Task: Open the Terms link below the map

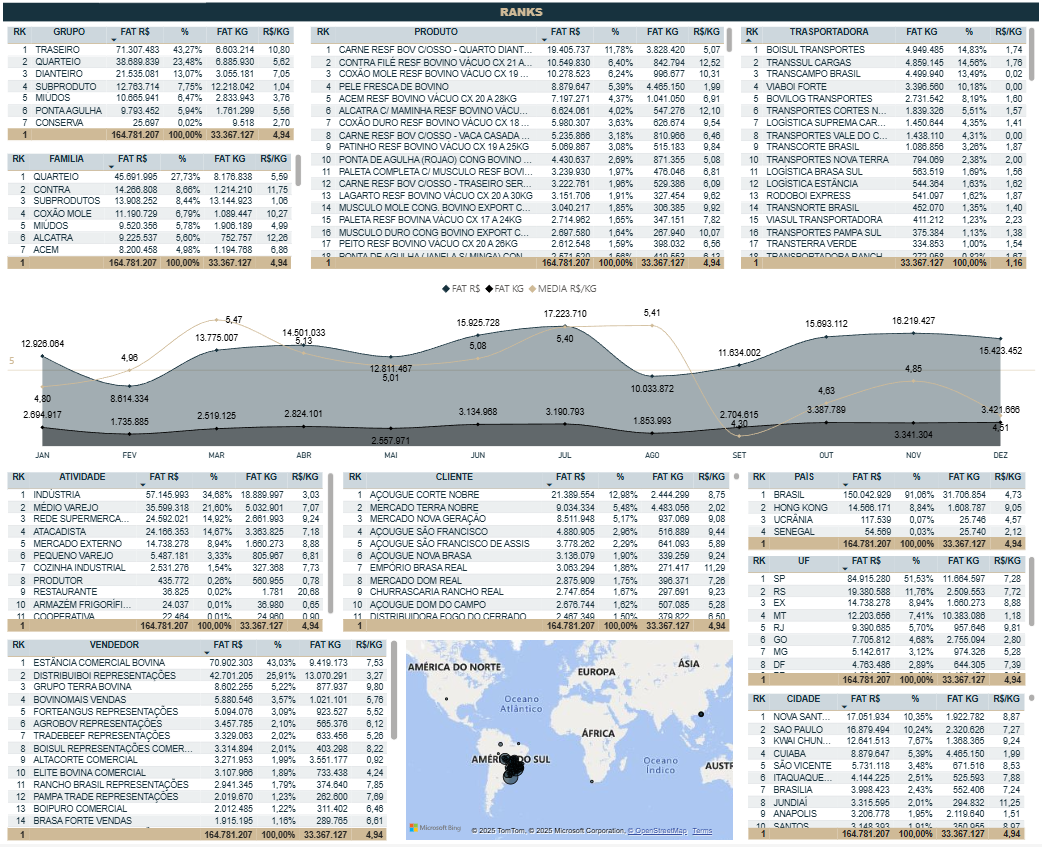Action: (x=702, y=831)
